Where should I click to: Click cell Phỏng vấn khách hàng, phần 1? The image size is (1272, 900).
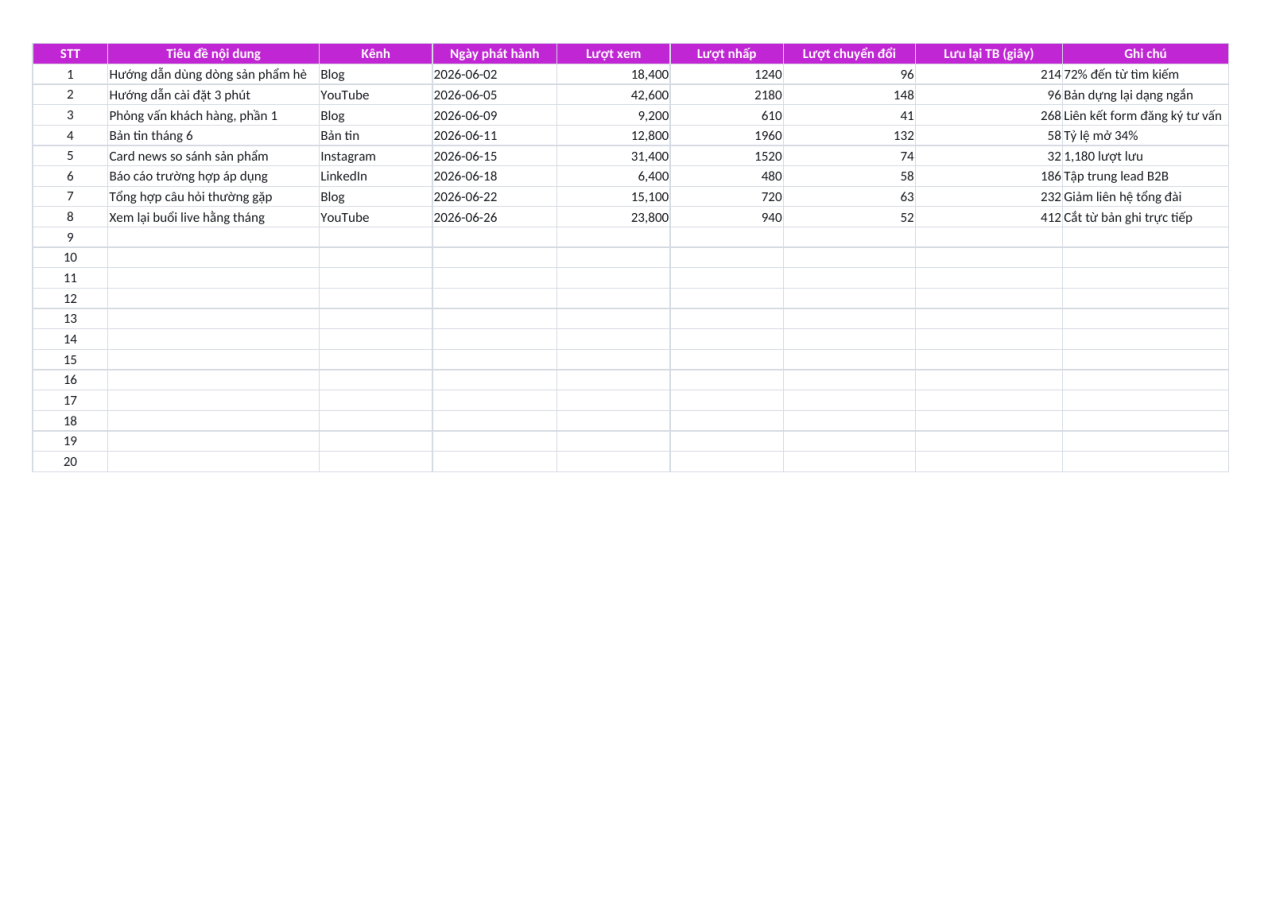tap(213, 116)
